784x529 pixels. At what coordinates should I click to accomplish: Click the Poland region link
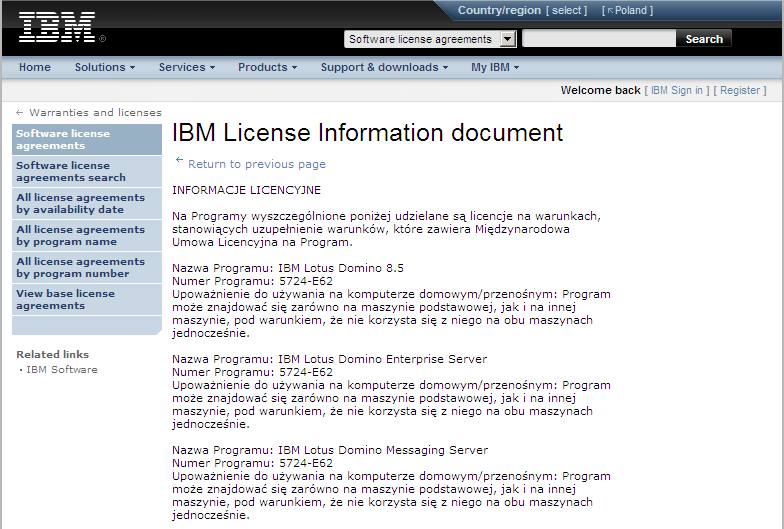pos(628,10)
